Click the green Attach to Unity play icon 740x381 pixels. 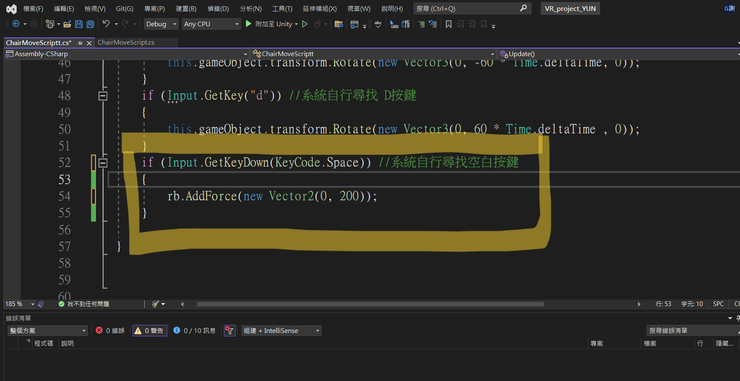click(249, 24)
